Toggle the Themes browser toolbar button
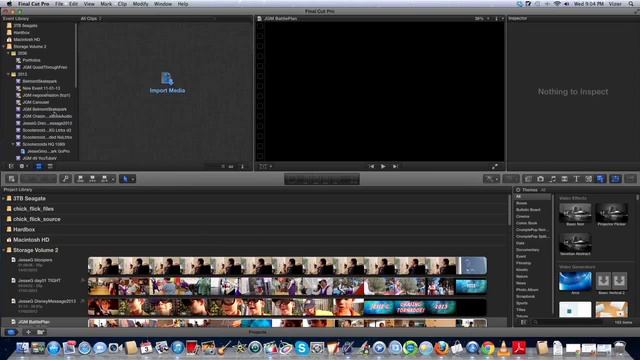 [x=600, y=179]
